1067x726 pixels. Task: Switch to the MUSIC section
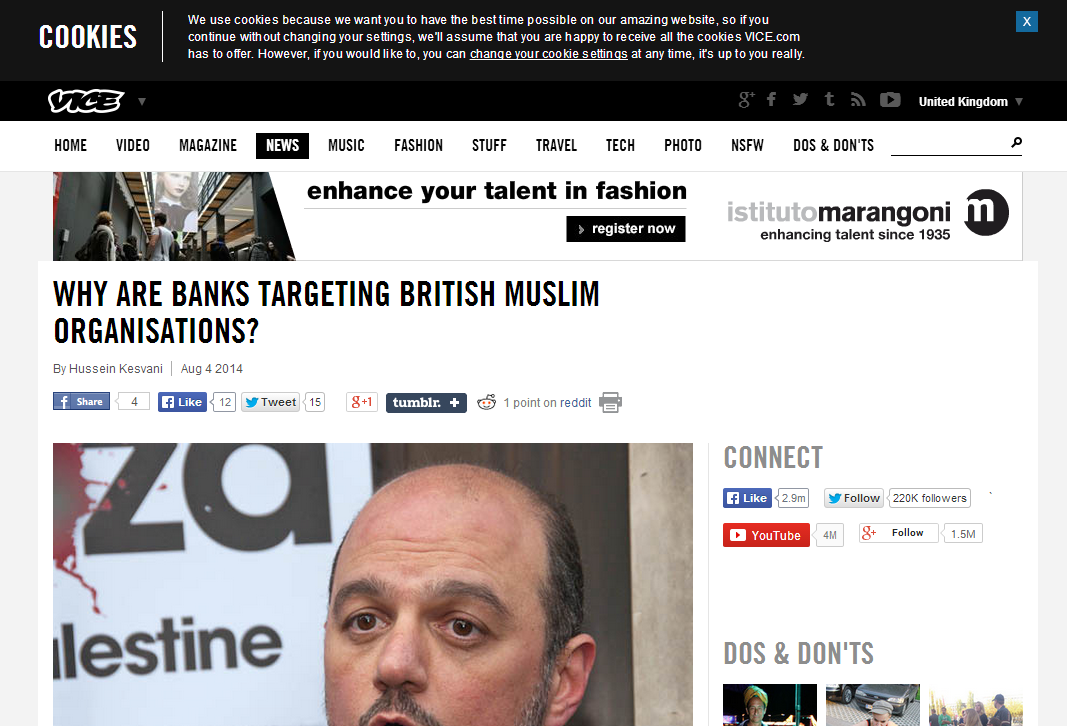(346, 146)
